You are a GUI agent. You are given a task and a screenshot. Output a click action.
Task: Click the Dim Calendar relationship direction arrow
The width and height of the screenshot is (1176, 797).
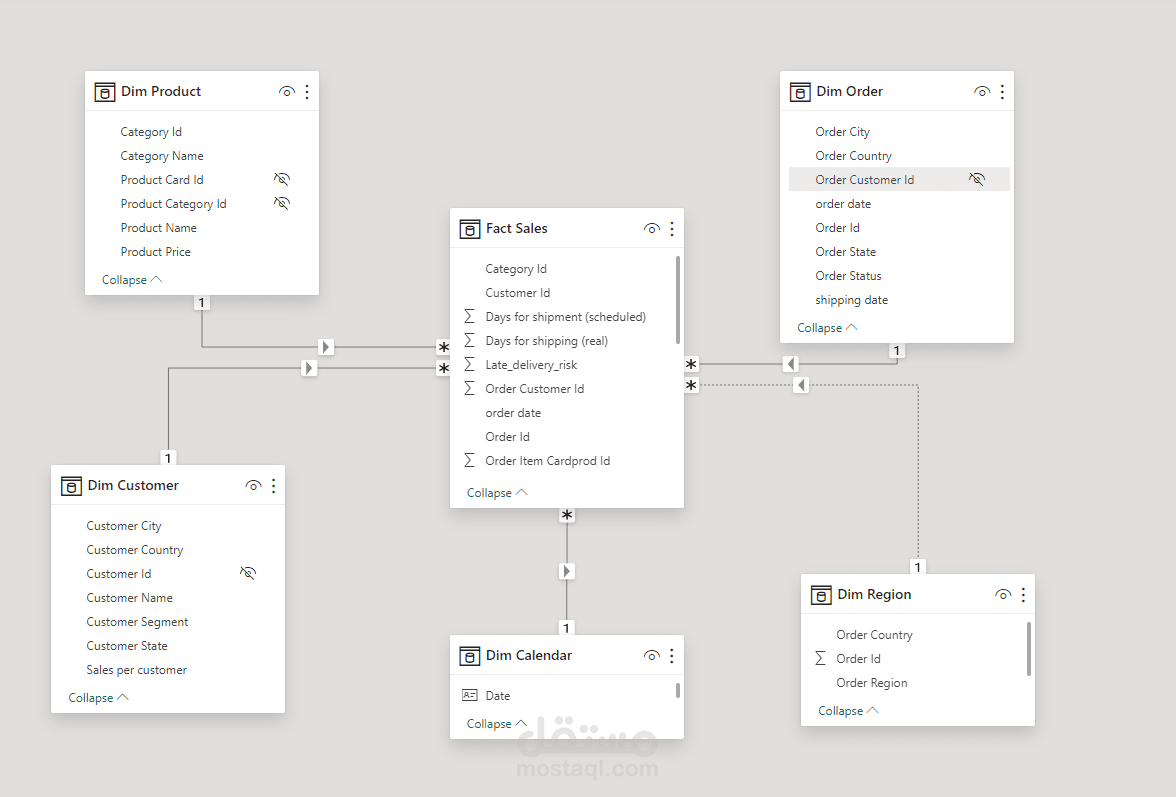click(x=567, y=571)
